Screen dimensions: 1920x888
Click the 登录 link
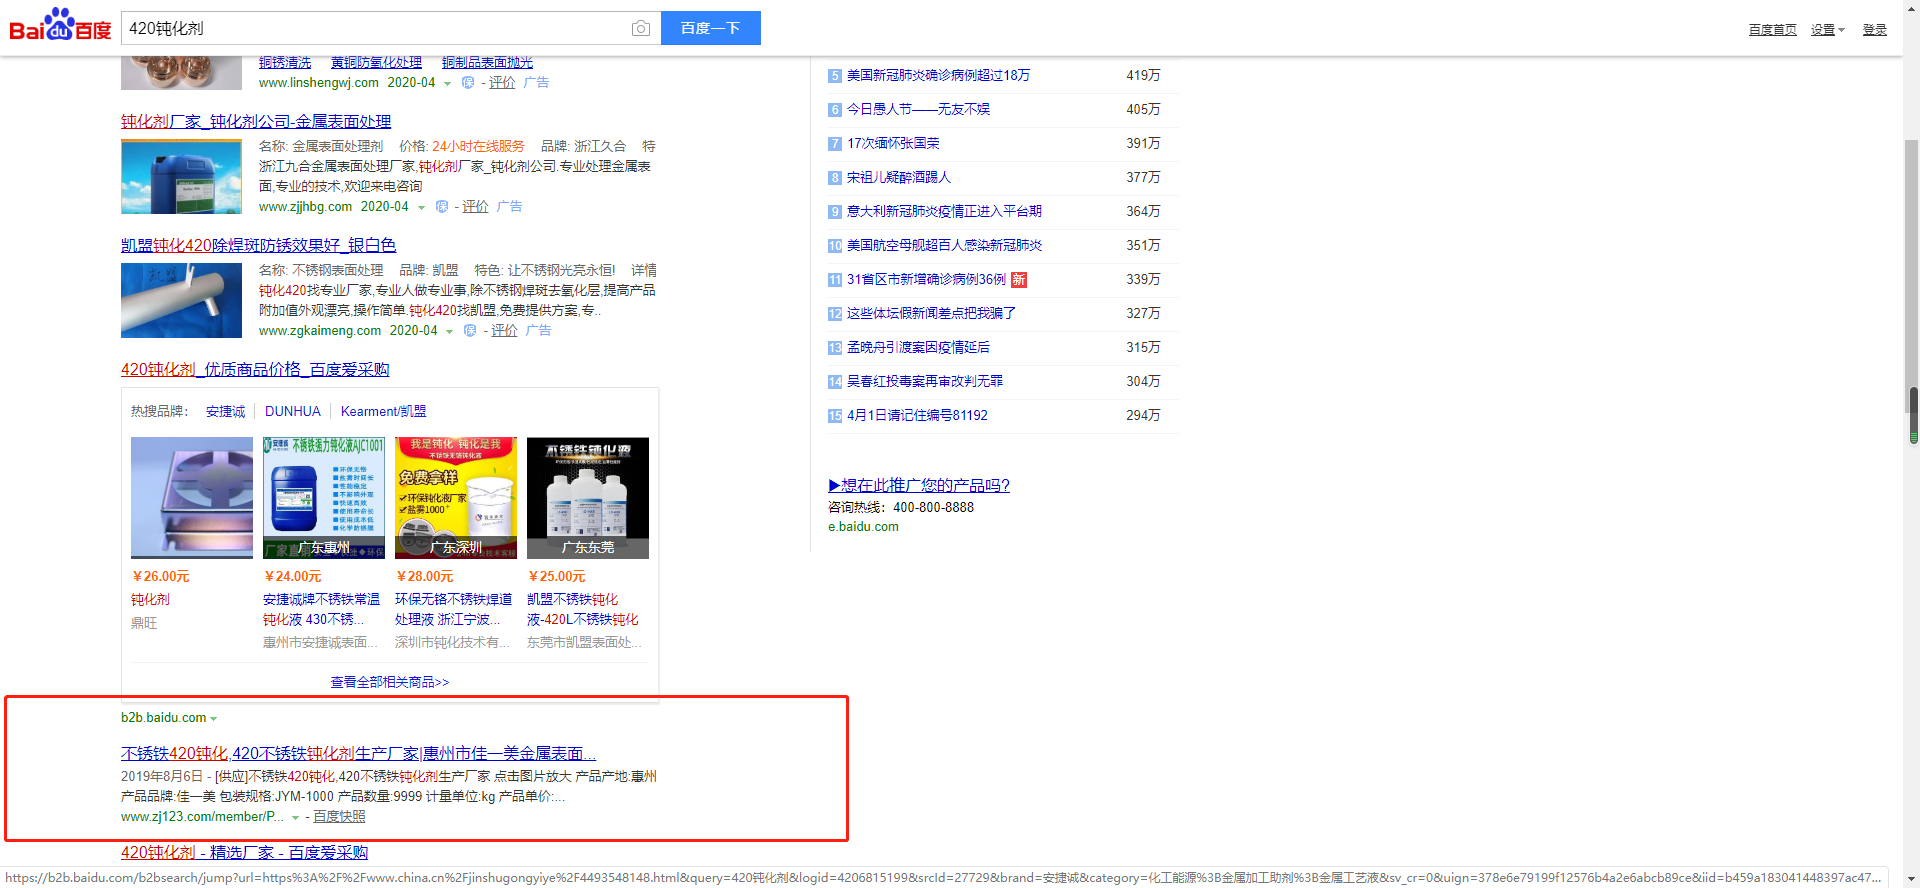pyautogui.click(x=1874, y=30)
